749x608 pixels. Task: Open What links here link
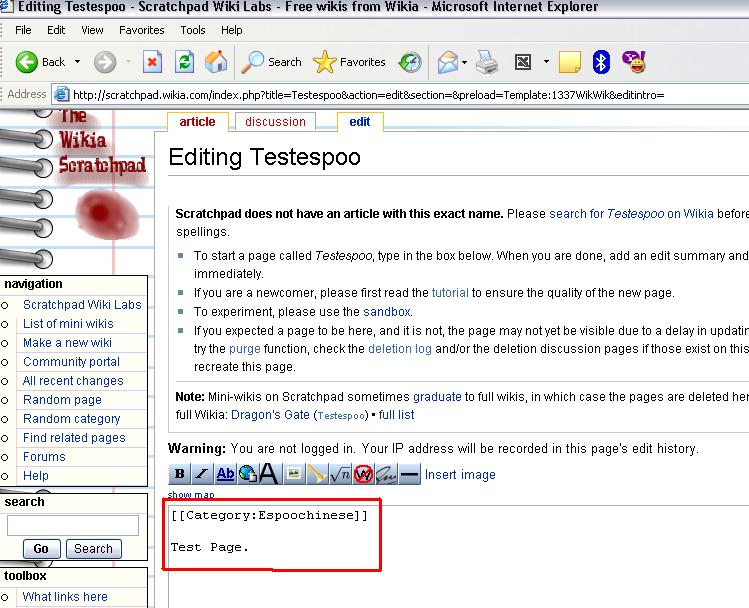click(65, 597)
